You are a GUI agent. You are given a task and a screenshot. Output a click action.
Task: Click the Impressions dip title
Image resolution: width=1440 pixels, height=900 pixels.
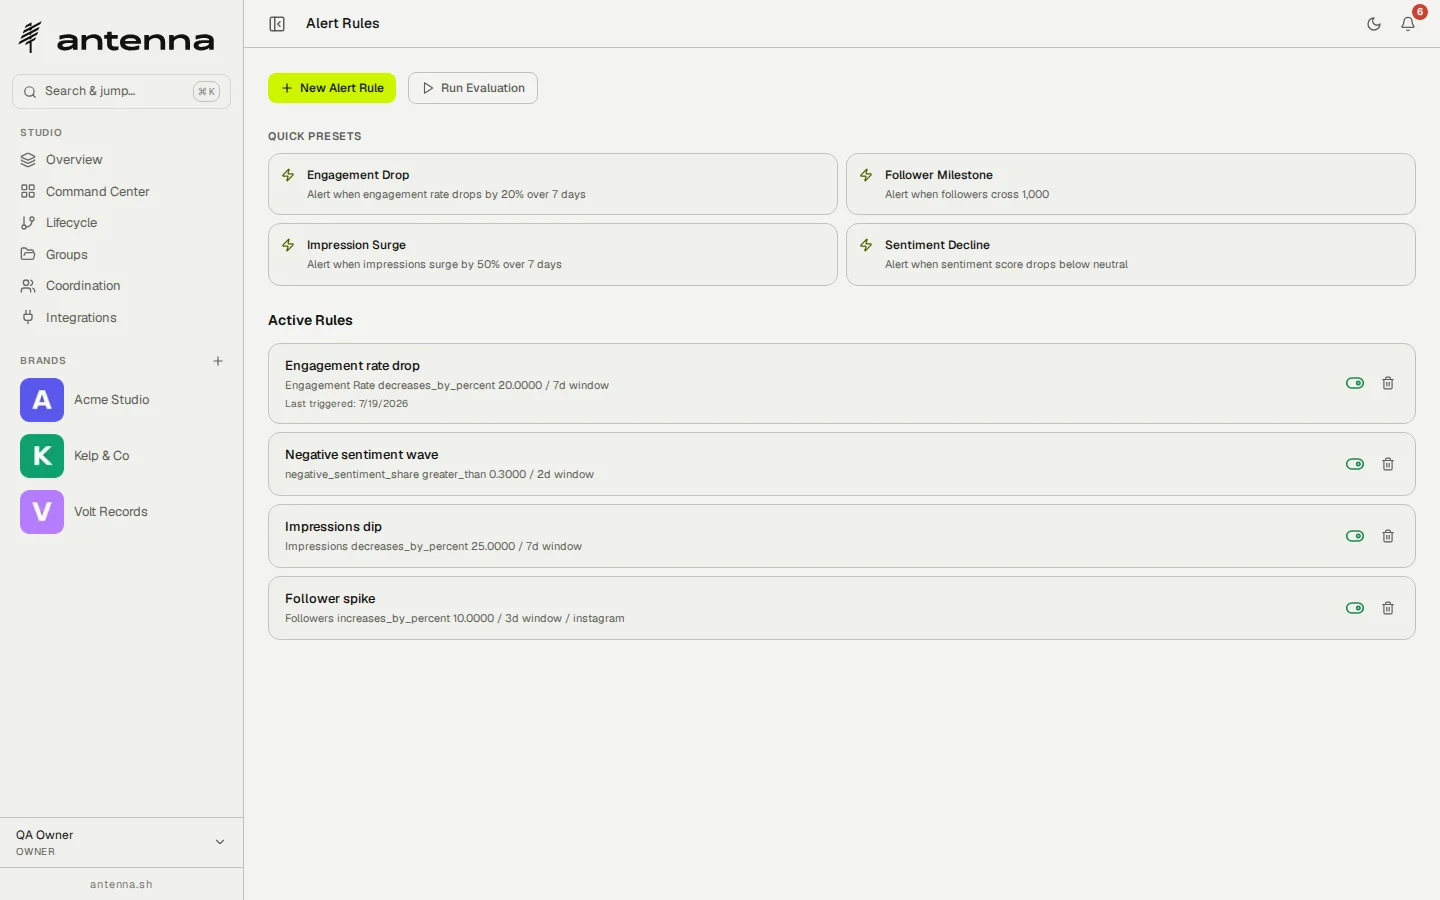[333, 527]
